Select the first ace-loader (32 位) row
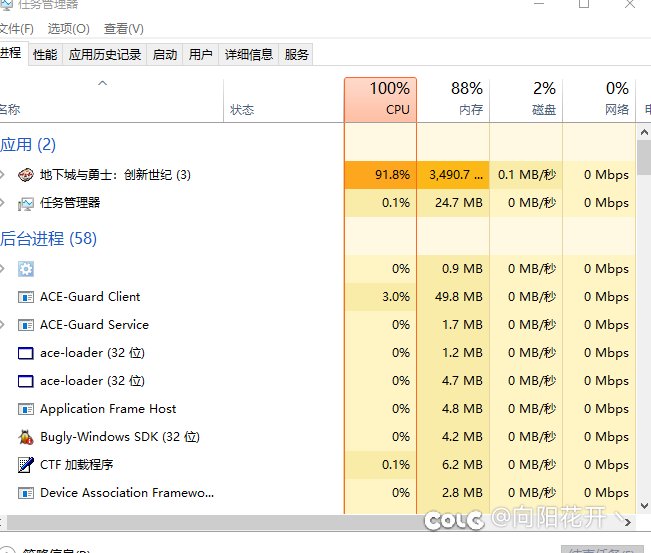This screenshot has width=651, height=553. (x=92, y=353)
